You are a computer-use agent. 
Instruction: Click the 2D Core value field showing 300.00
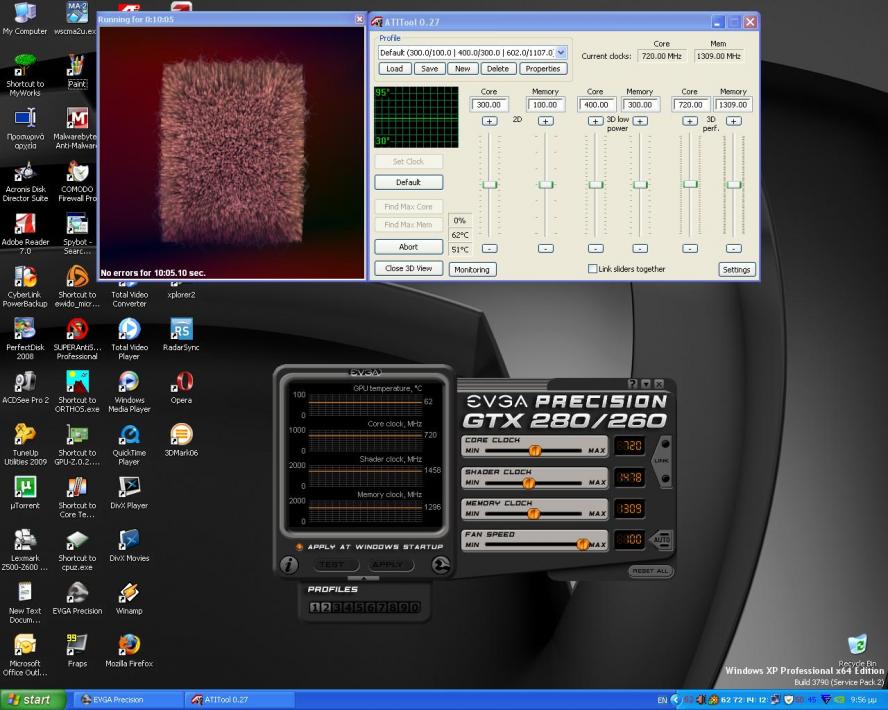coord(489,105)
